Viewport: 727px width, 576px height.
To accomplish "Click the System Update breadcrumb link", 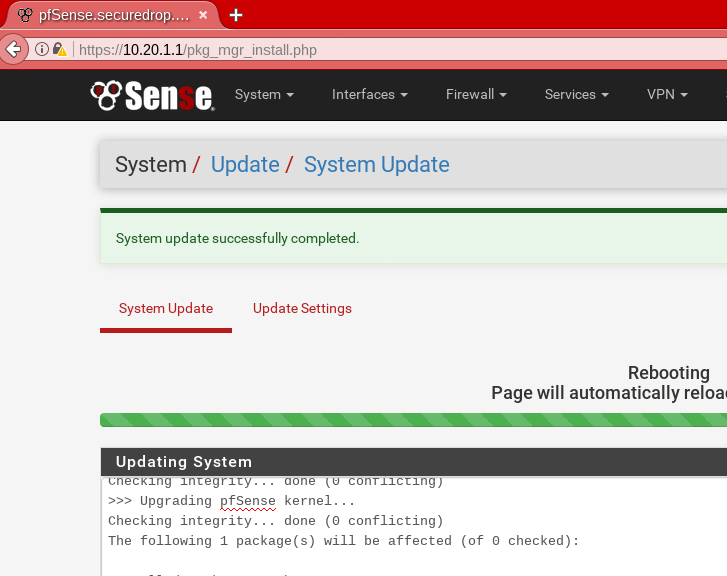I will click(x=376, y=165).
